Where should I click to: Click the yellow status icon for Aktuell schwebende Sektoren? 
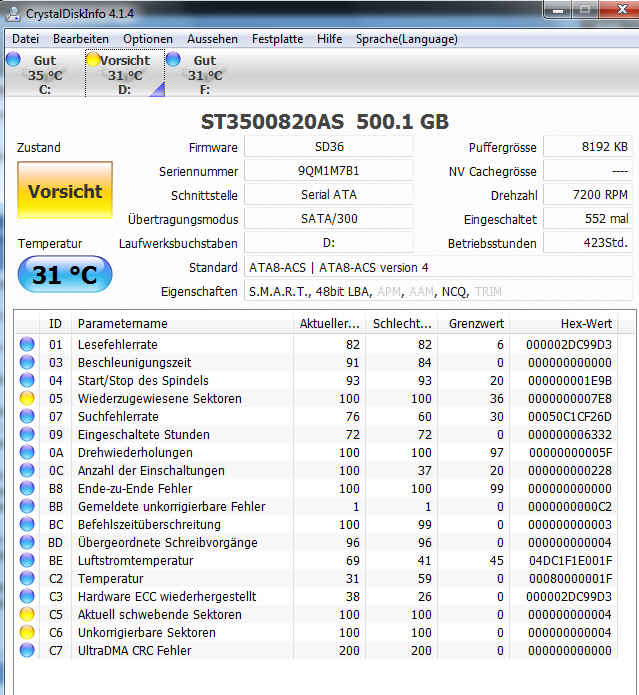pyautogui.click(x=27, y=614)
